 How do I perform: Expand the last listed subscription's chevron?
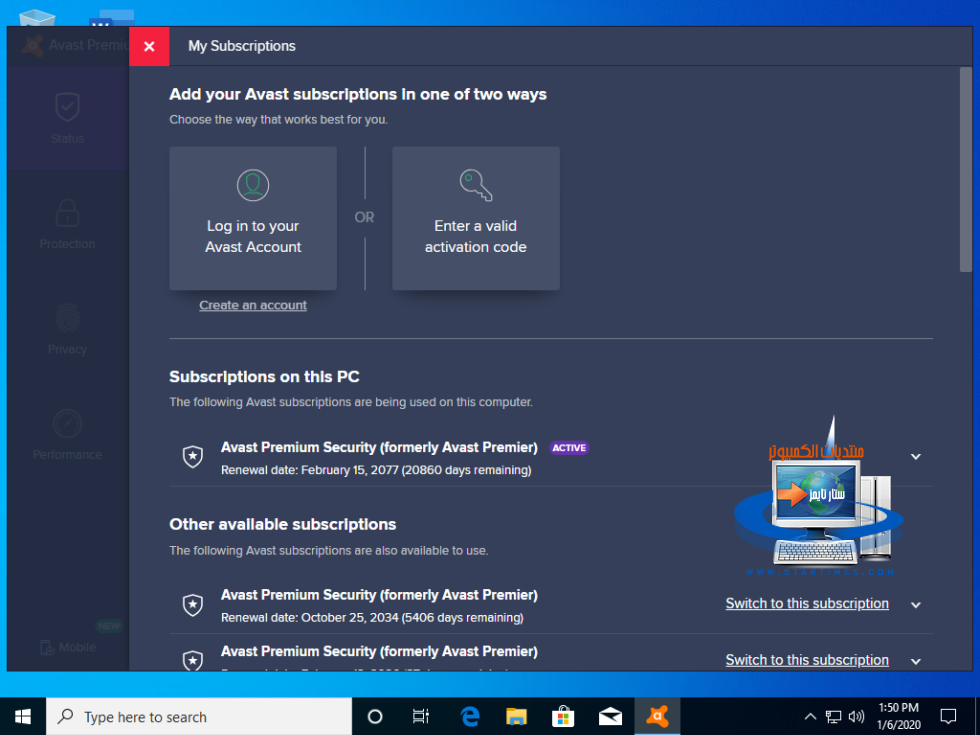pos(916,661)
